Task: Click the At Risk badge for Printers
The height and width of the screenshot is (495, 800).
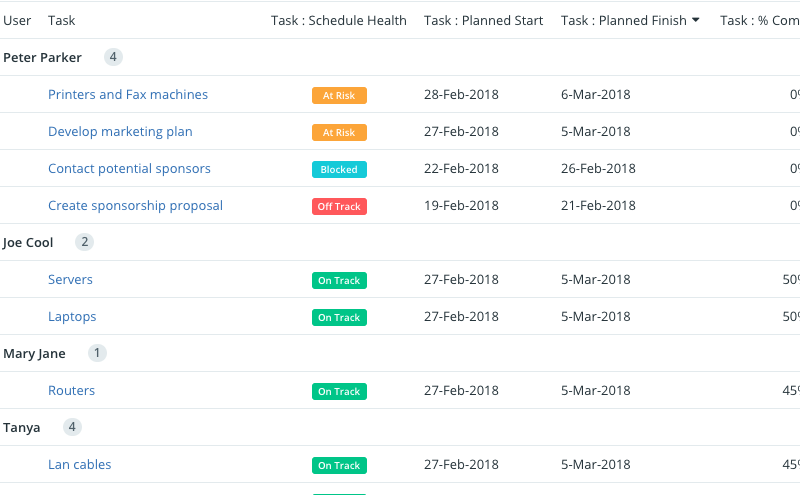Action: coord(339,95)
